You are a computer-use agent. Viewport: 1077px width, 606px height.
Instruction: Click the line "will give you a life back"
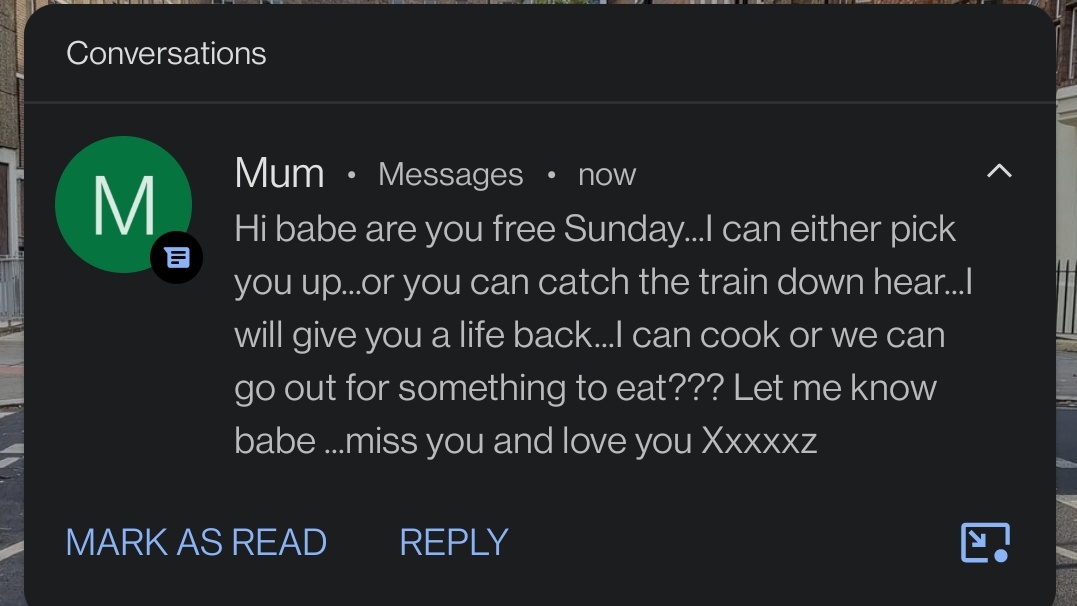[415, 335]
